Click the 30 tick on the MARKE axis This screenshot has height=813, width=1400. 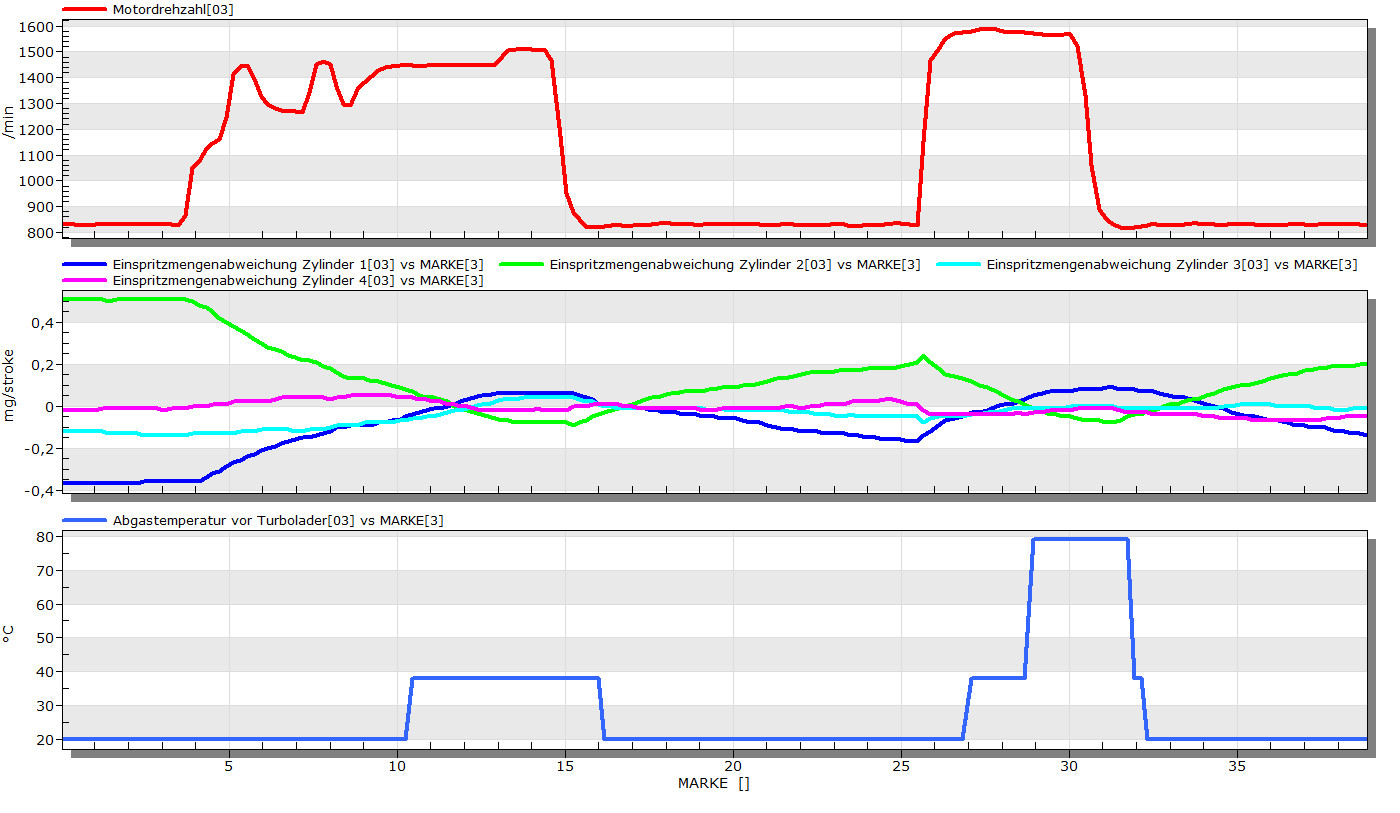pos(1070,764)
